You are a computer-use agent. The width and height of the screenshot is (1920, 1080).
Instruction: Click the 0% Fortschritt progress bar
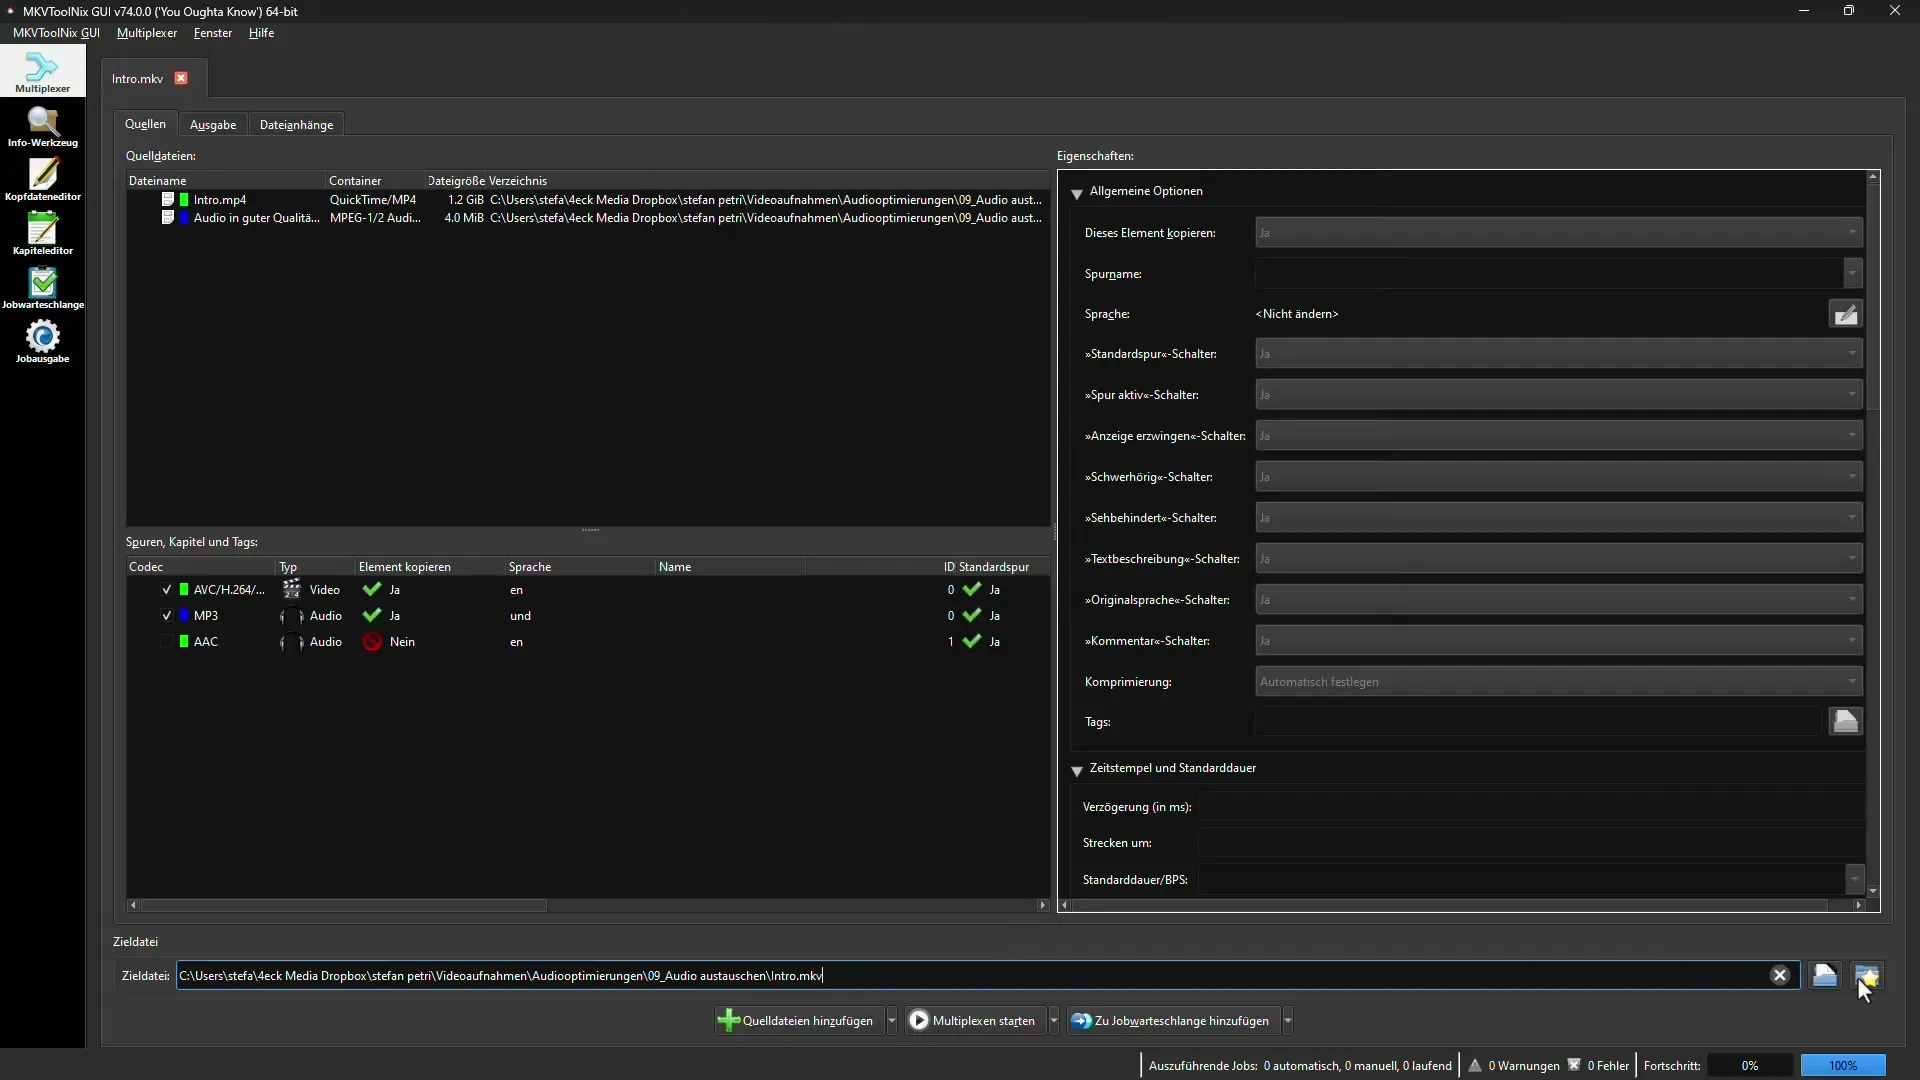coord(1750,1065)
